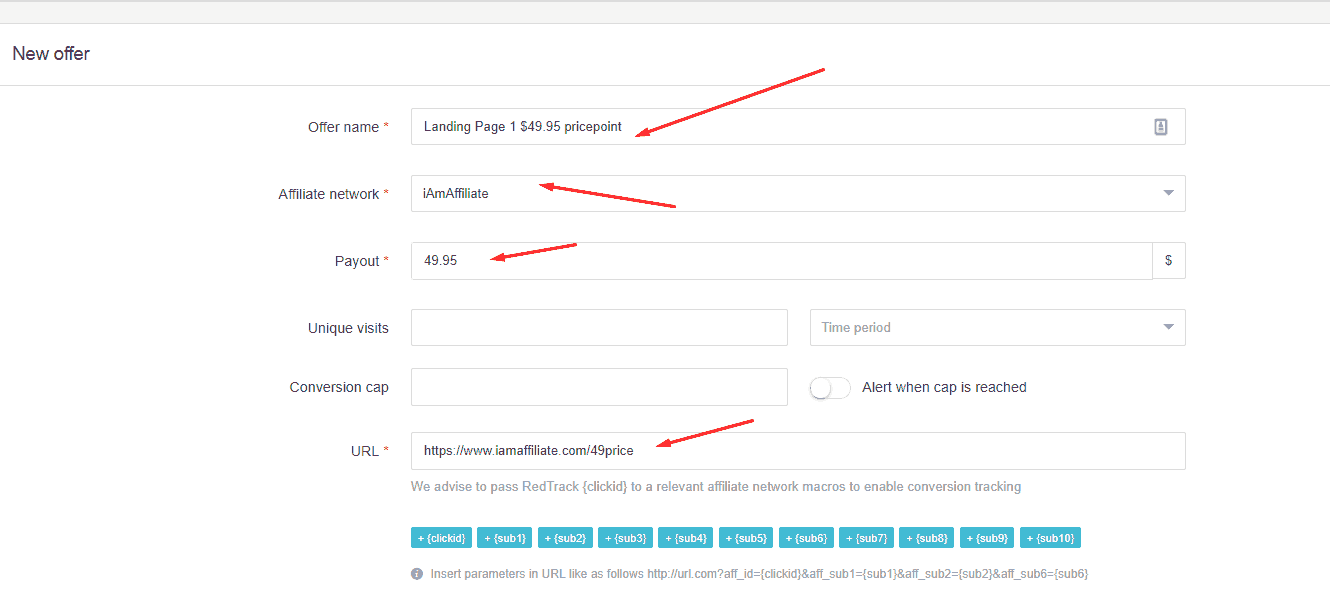The height and width of the screenshot is (606, 1330).
Task: Choose the + {sub9} parameter button
Action: tap(987, 538)
